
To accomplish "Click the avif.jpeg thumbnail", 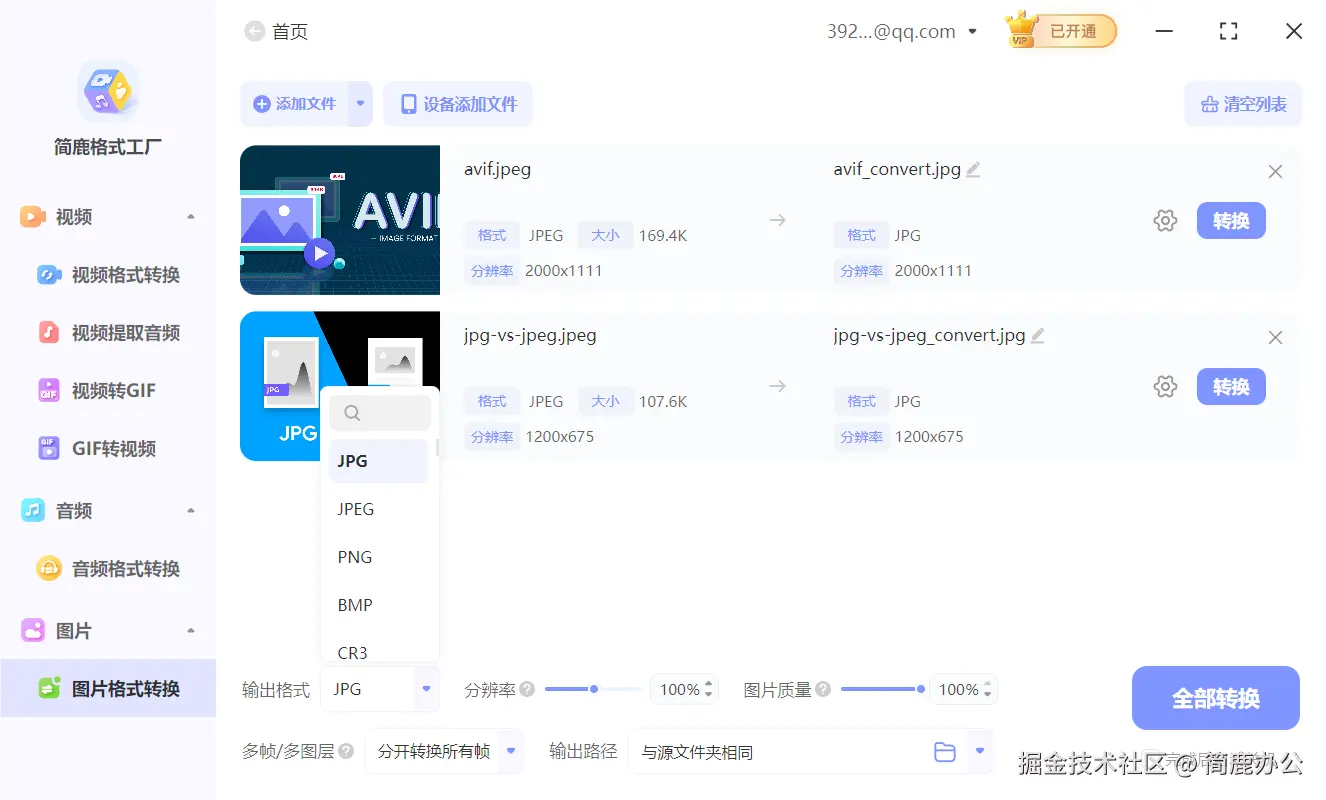I will tap(340, 220).
